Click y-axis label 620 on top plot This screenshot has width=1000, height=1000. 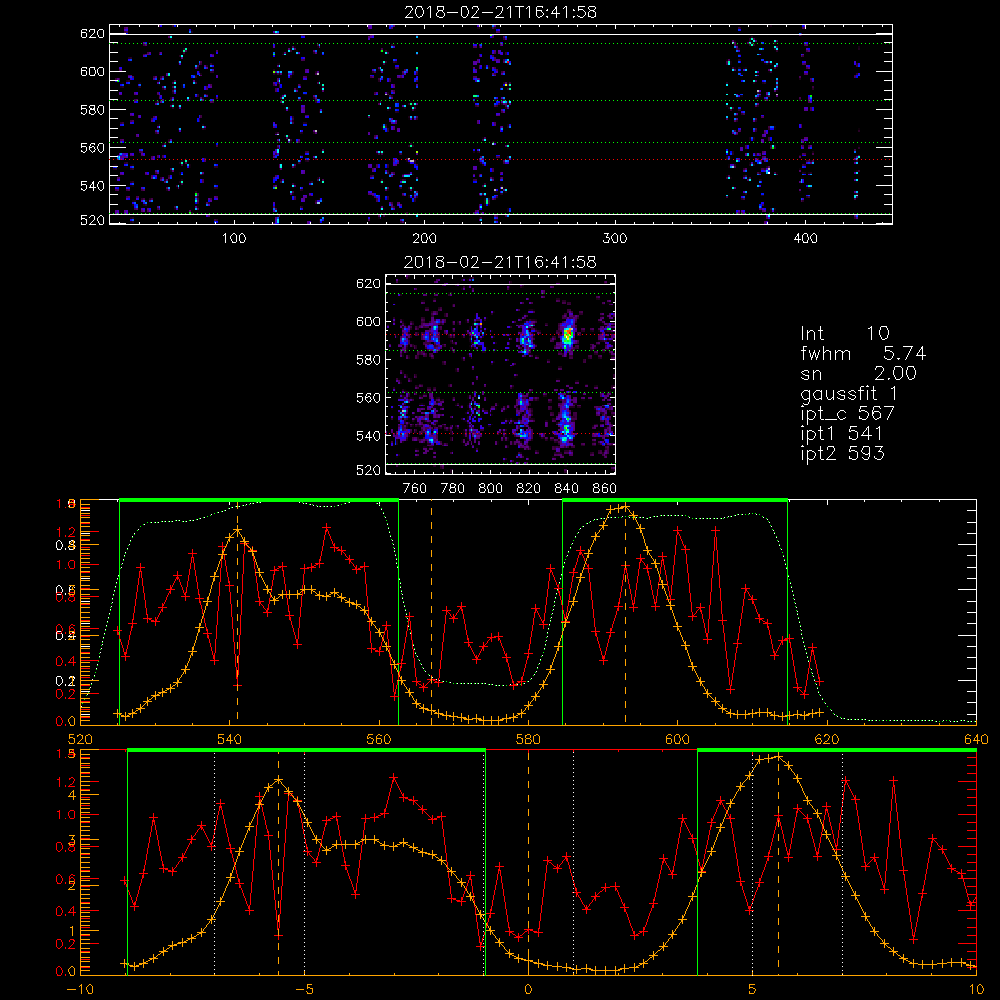point(92,34)
